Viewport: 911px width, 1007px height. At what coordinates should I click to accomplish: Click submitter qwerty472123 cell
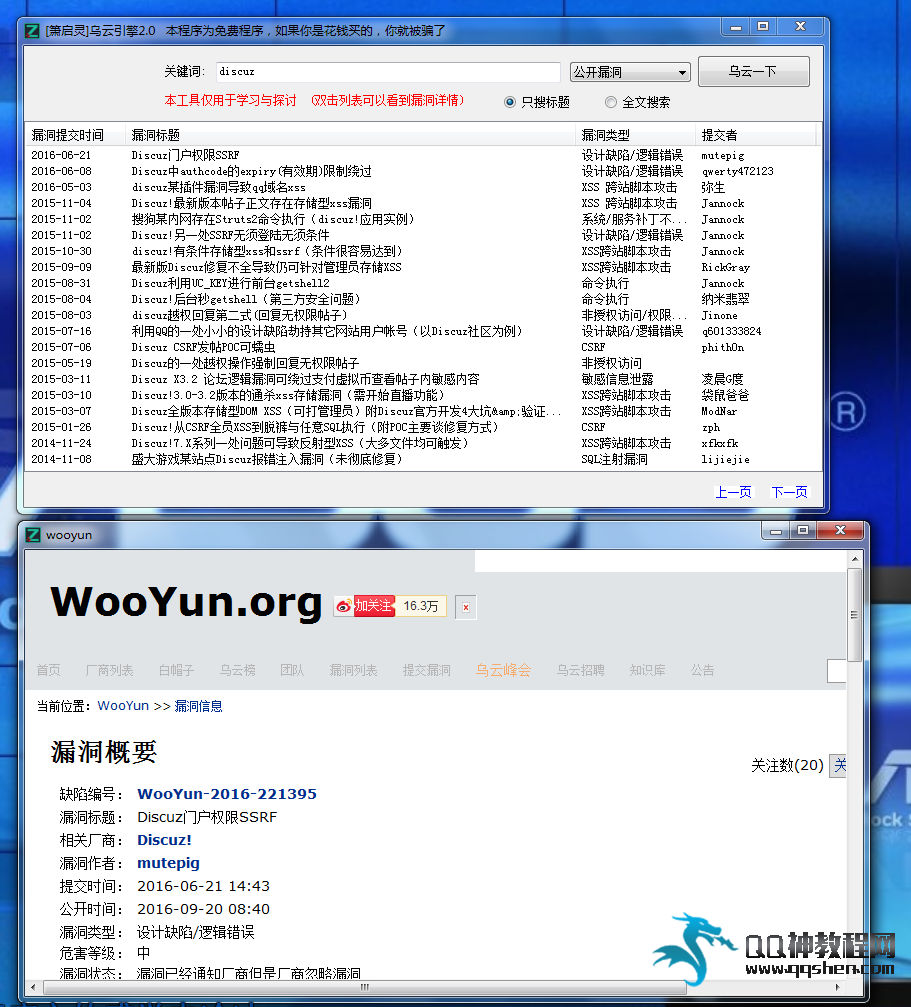(x=737, y=171)
